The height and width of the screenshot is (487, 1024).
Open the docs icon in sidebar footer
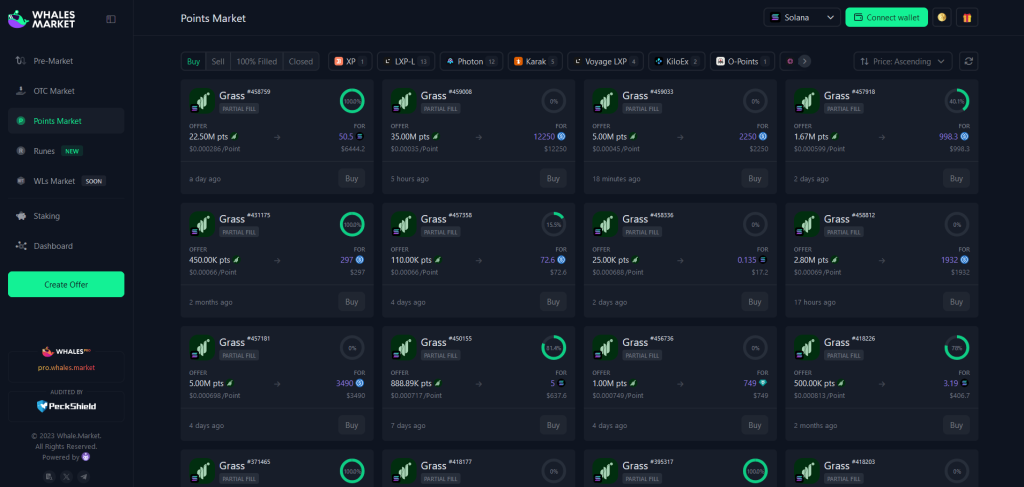49,477
